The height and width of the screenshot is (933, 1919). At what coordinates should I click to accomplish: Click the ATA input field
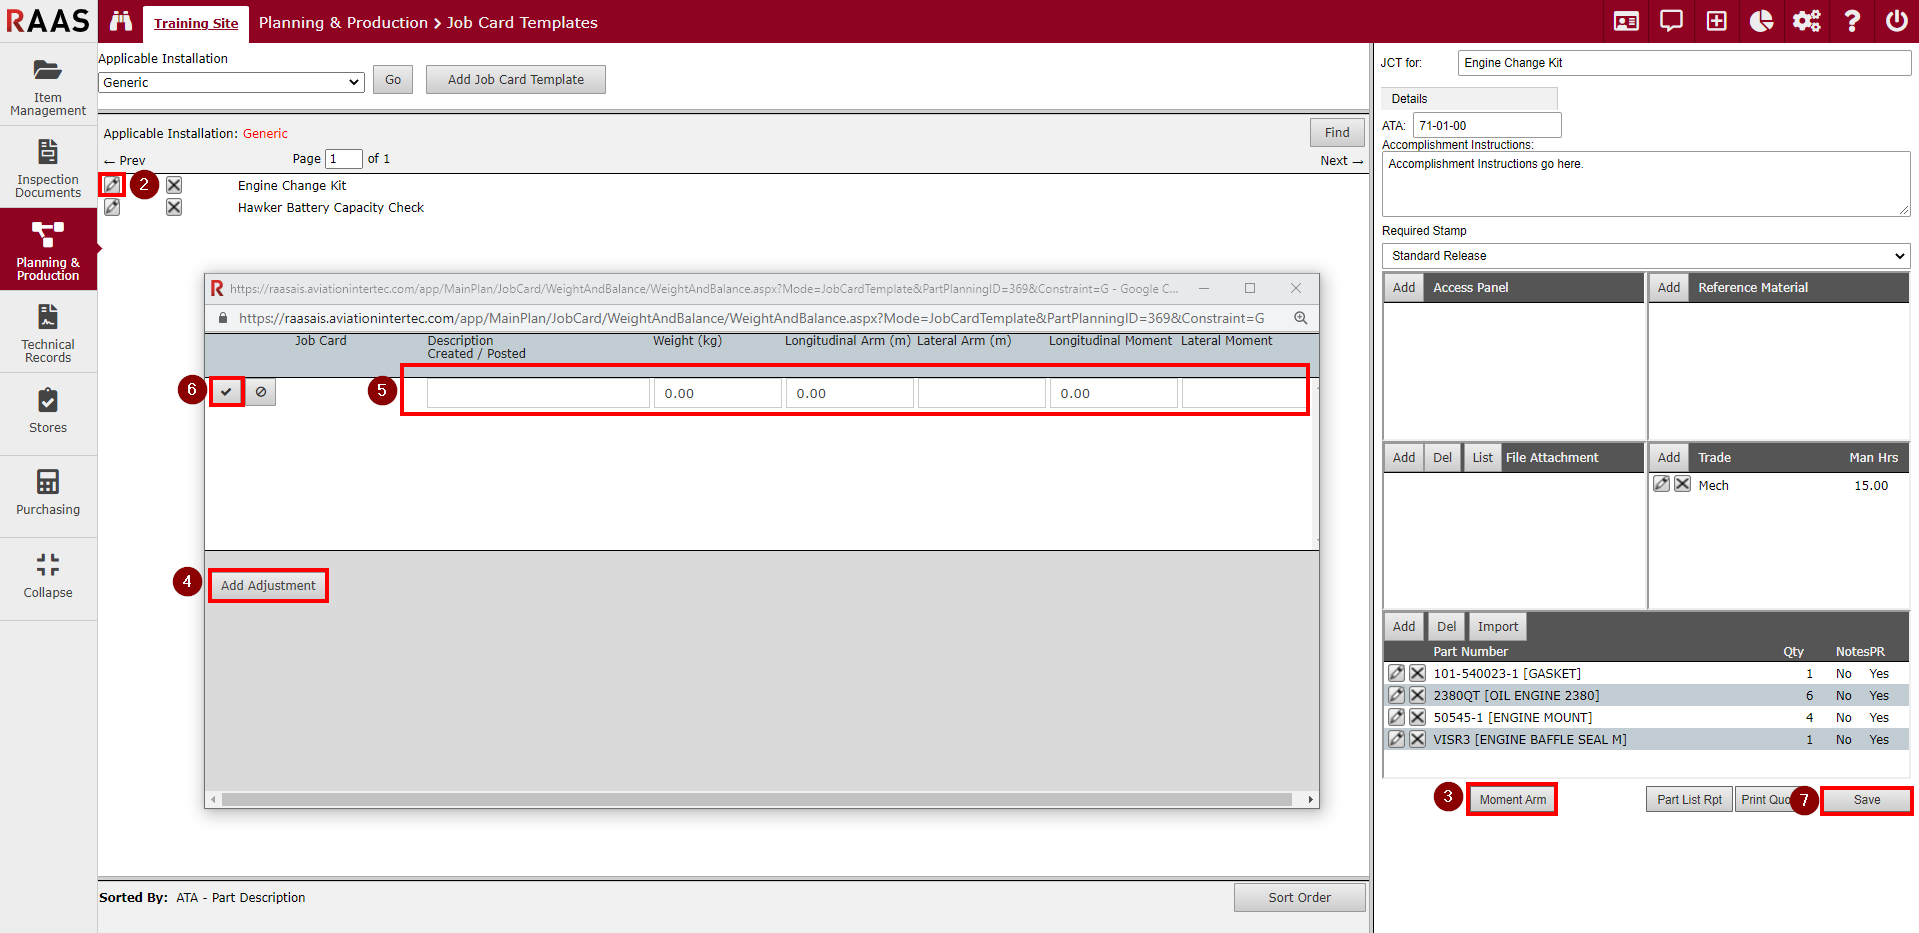[x=1486, y=125]
